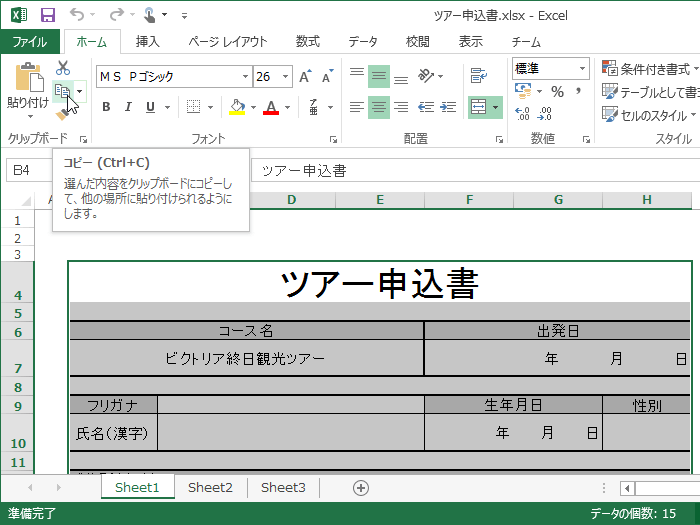This screenshot has width=700, height=525.
Task: Toggle Italic formatting
Action: click(128, 107)
